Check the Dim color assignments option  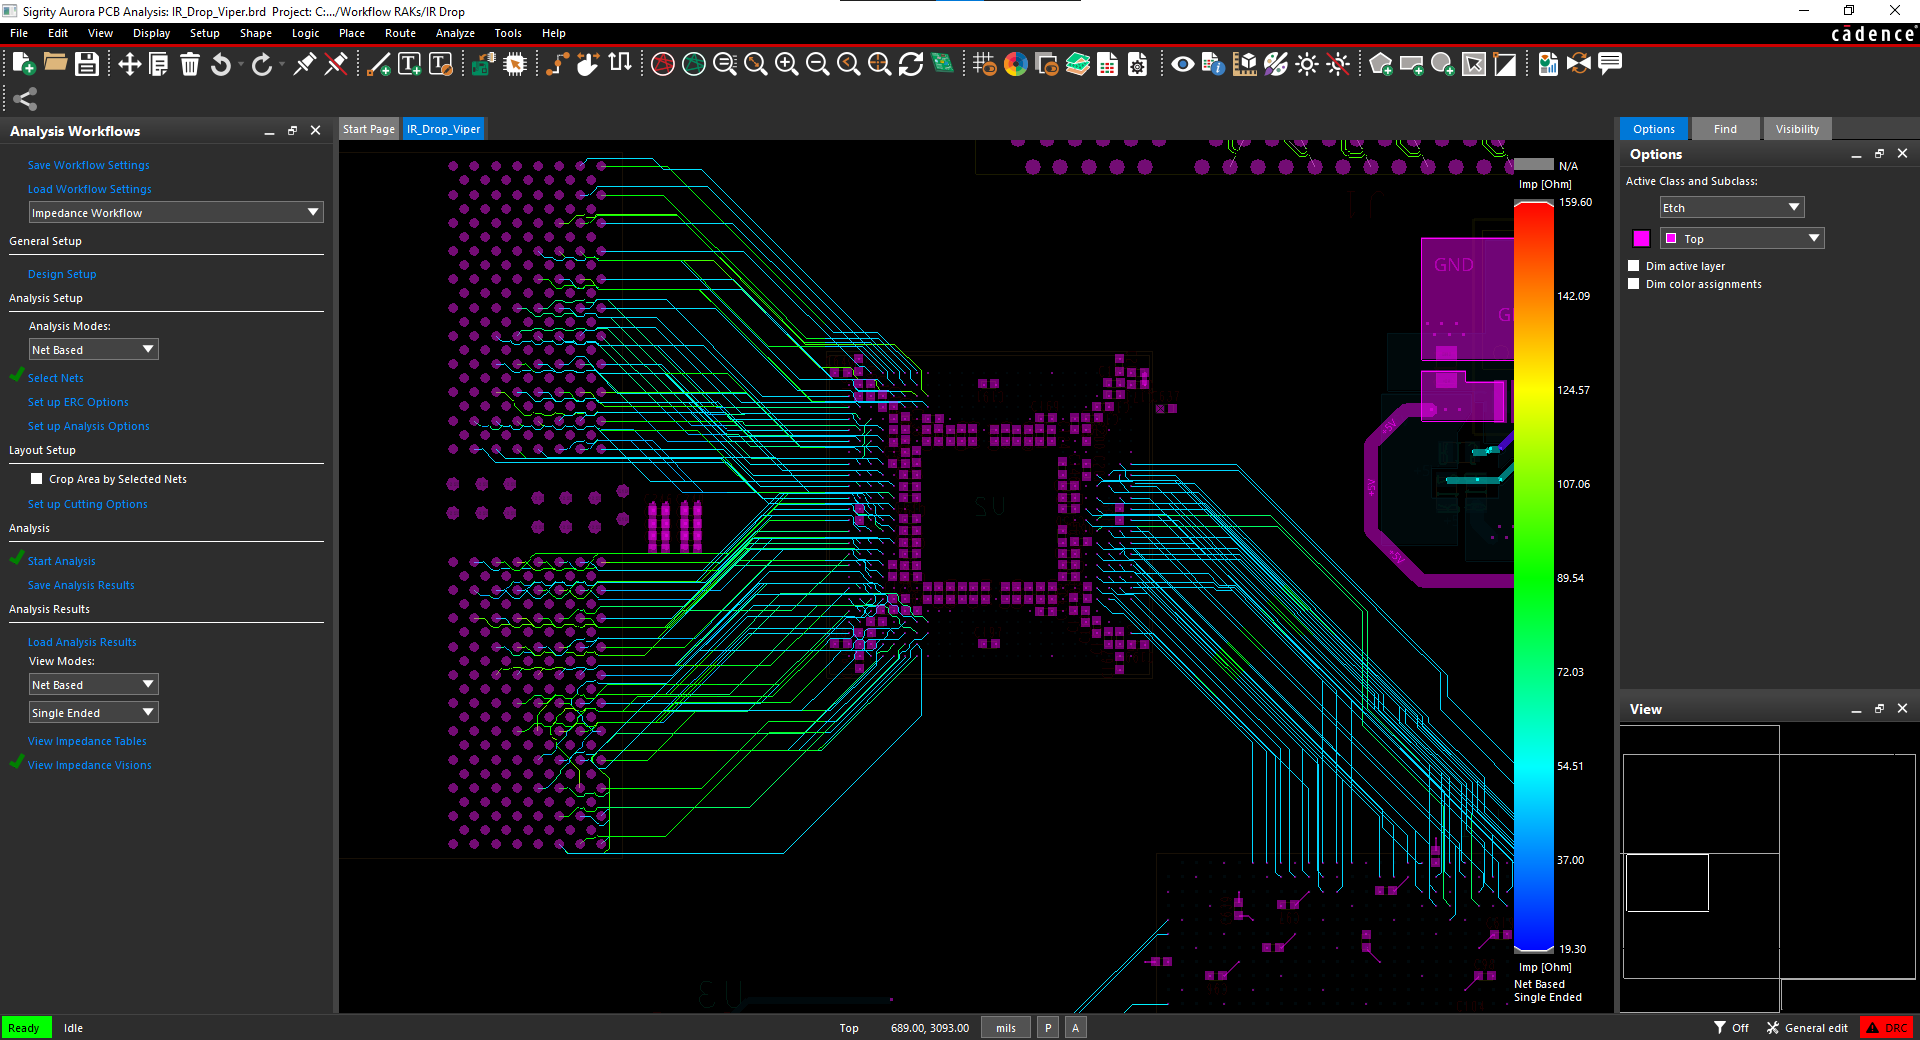pyautogui.click(x=1634, y=284)
